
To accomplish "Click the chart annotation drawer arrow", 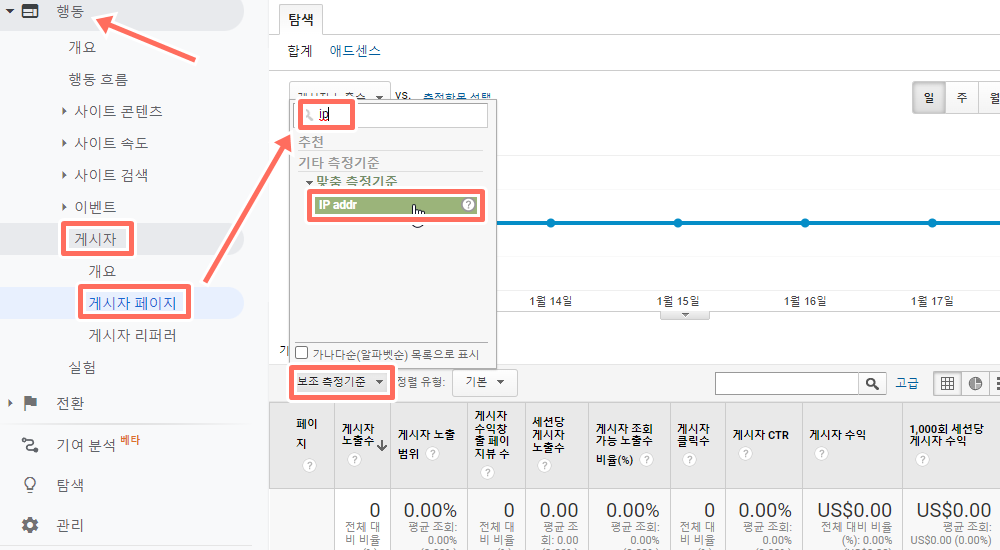I will [x=685, y=315].
